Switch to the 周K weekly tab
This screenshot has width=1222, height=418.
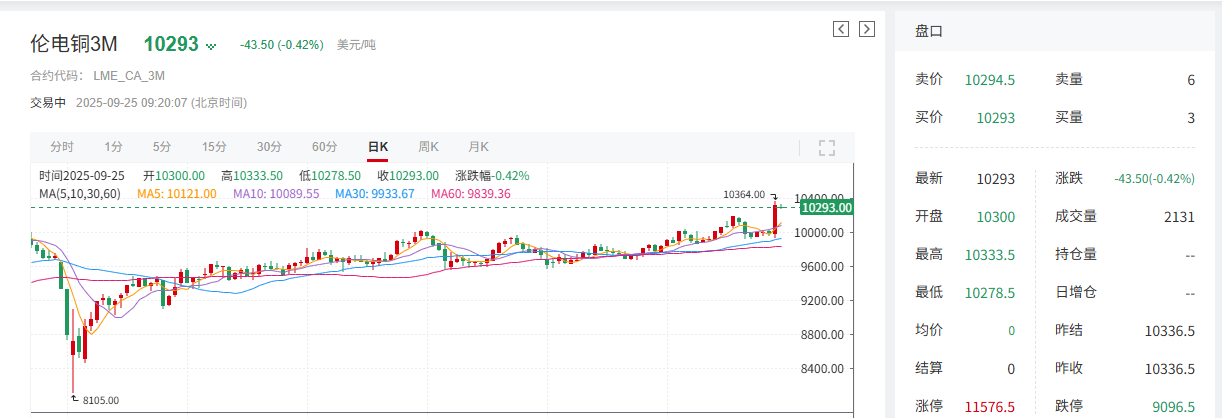(428, 147)
